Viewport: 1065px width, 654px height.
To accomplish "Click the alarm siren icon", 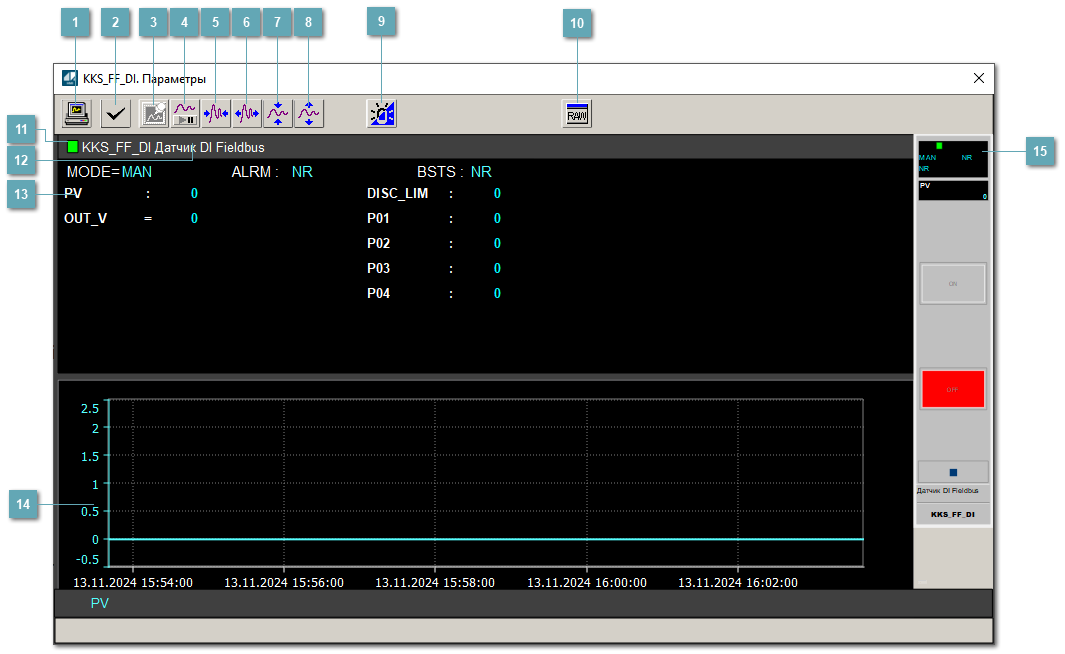I will tap(381, 114).
